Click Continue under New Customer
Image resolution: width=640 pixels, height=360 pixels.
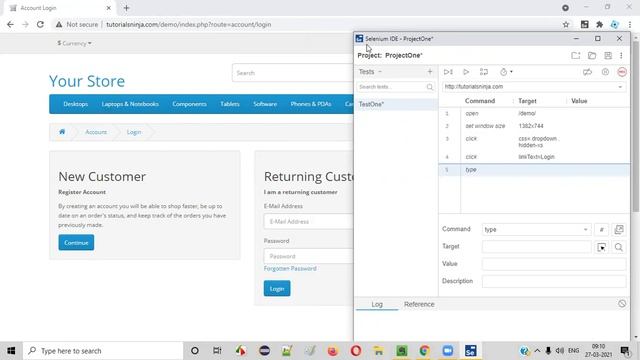click(76, 242)
